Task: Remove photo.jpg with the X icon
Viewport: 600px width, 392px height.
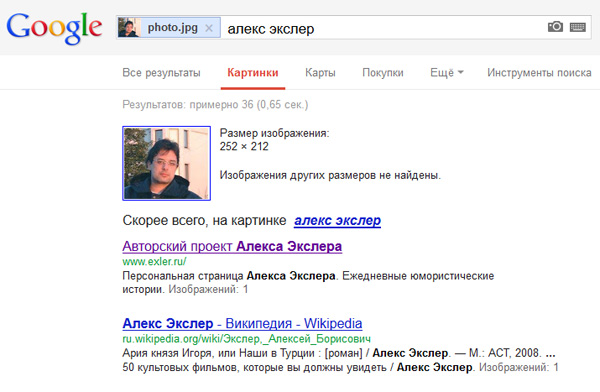Action: [x=209, y=28]
